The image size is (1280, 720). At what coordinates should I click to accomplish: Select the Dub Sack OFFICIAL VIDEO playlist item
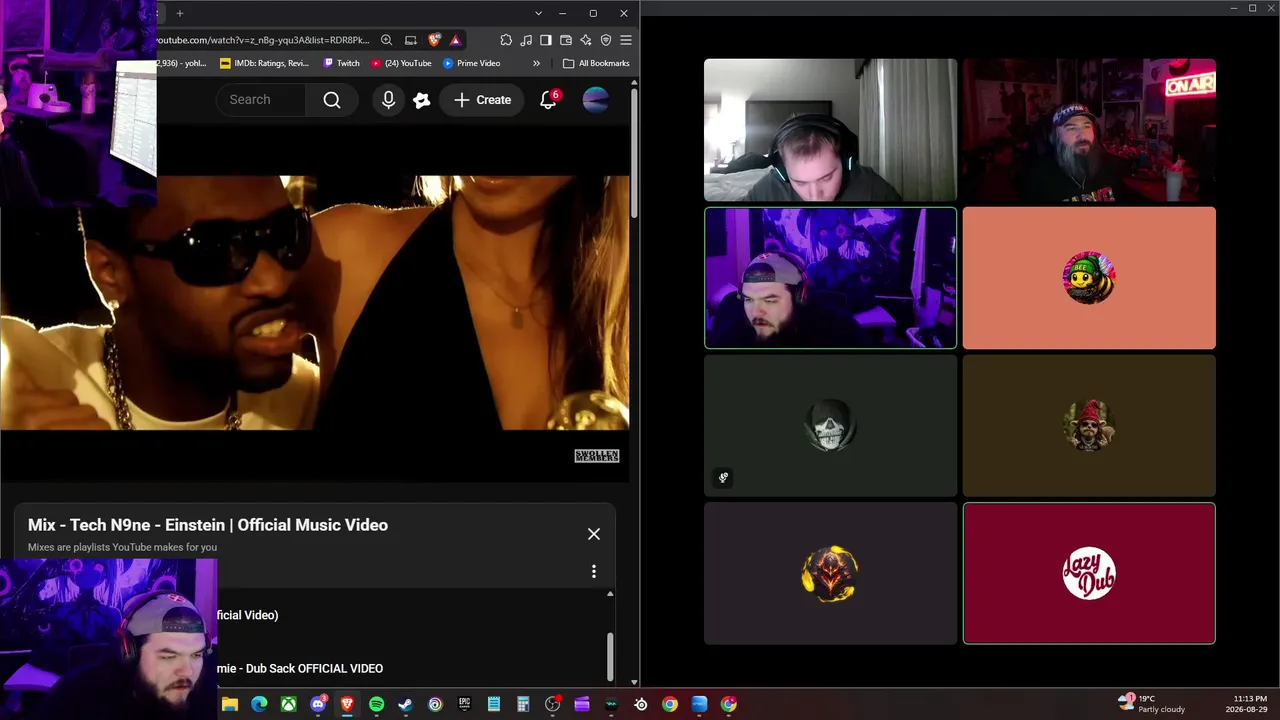point(300,668)
